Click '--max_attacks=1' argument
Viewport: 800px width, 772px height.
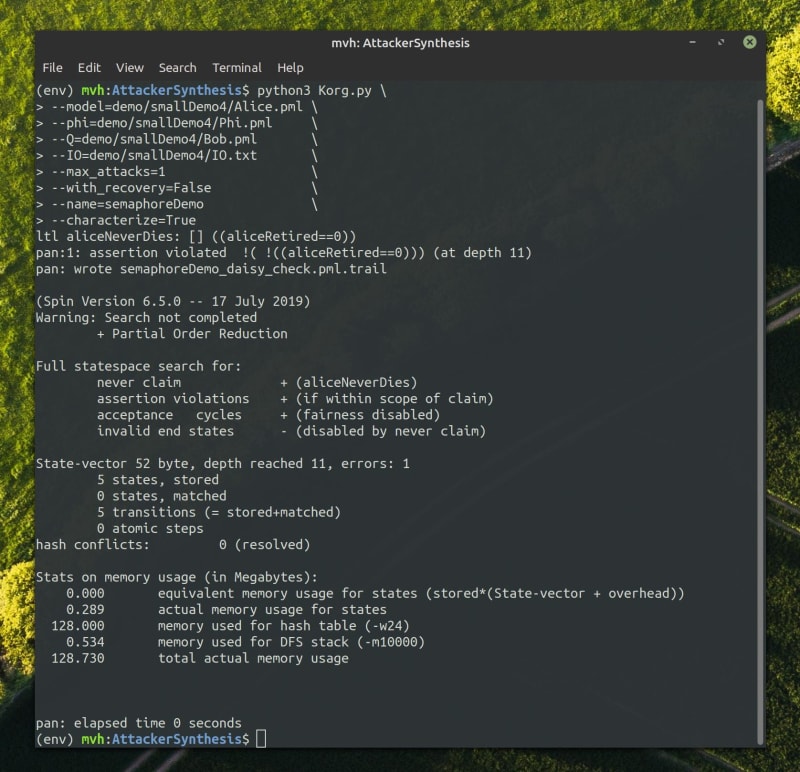pyautogui.click(x=108, y=172)
